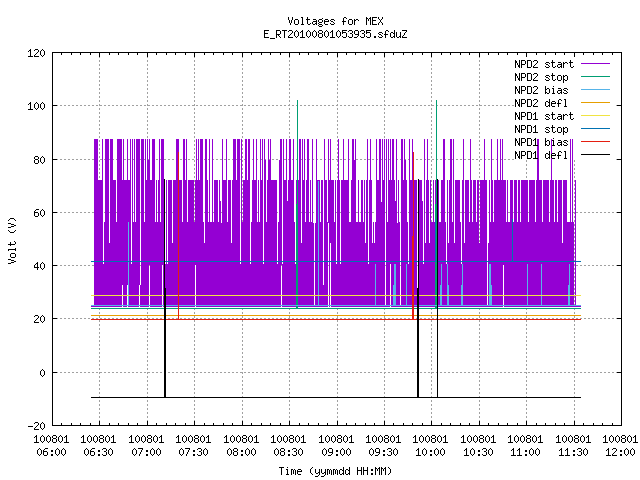Click the 80 y-axis tick label
Image resolution: width=640 pixels, height=480 pixels.
click(x=40, y=160)
